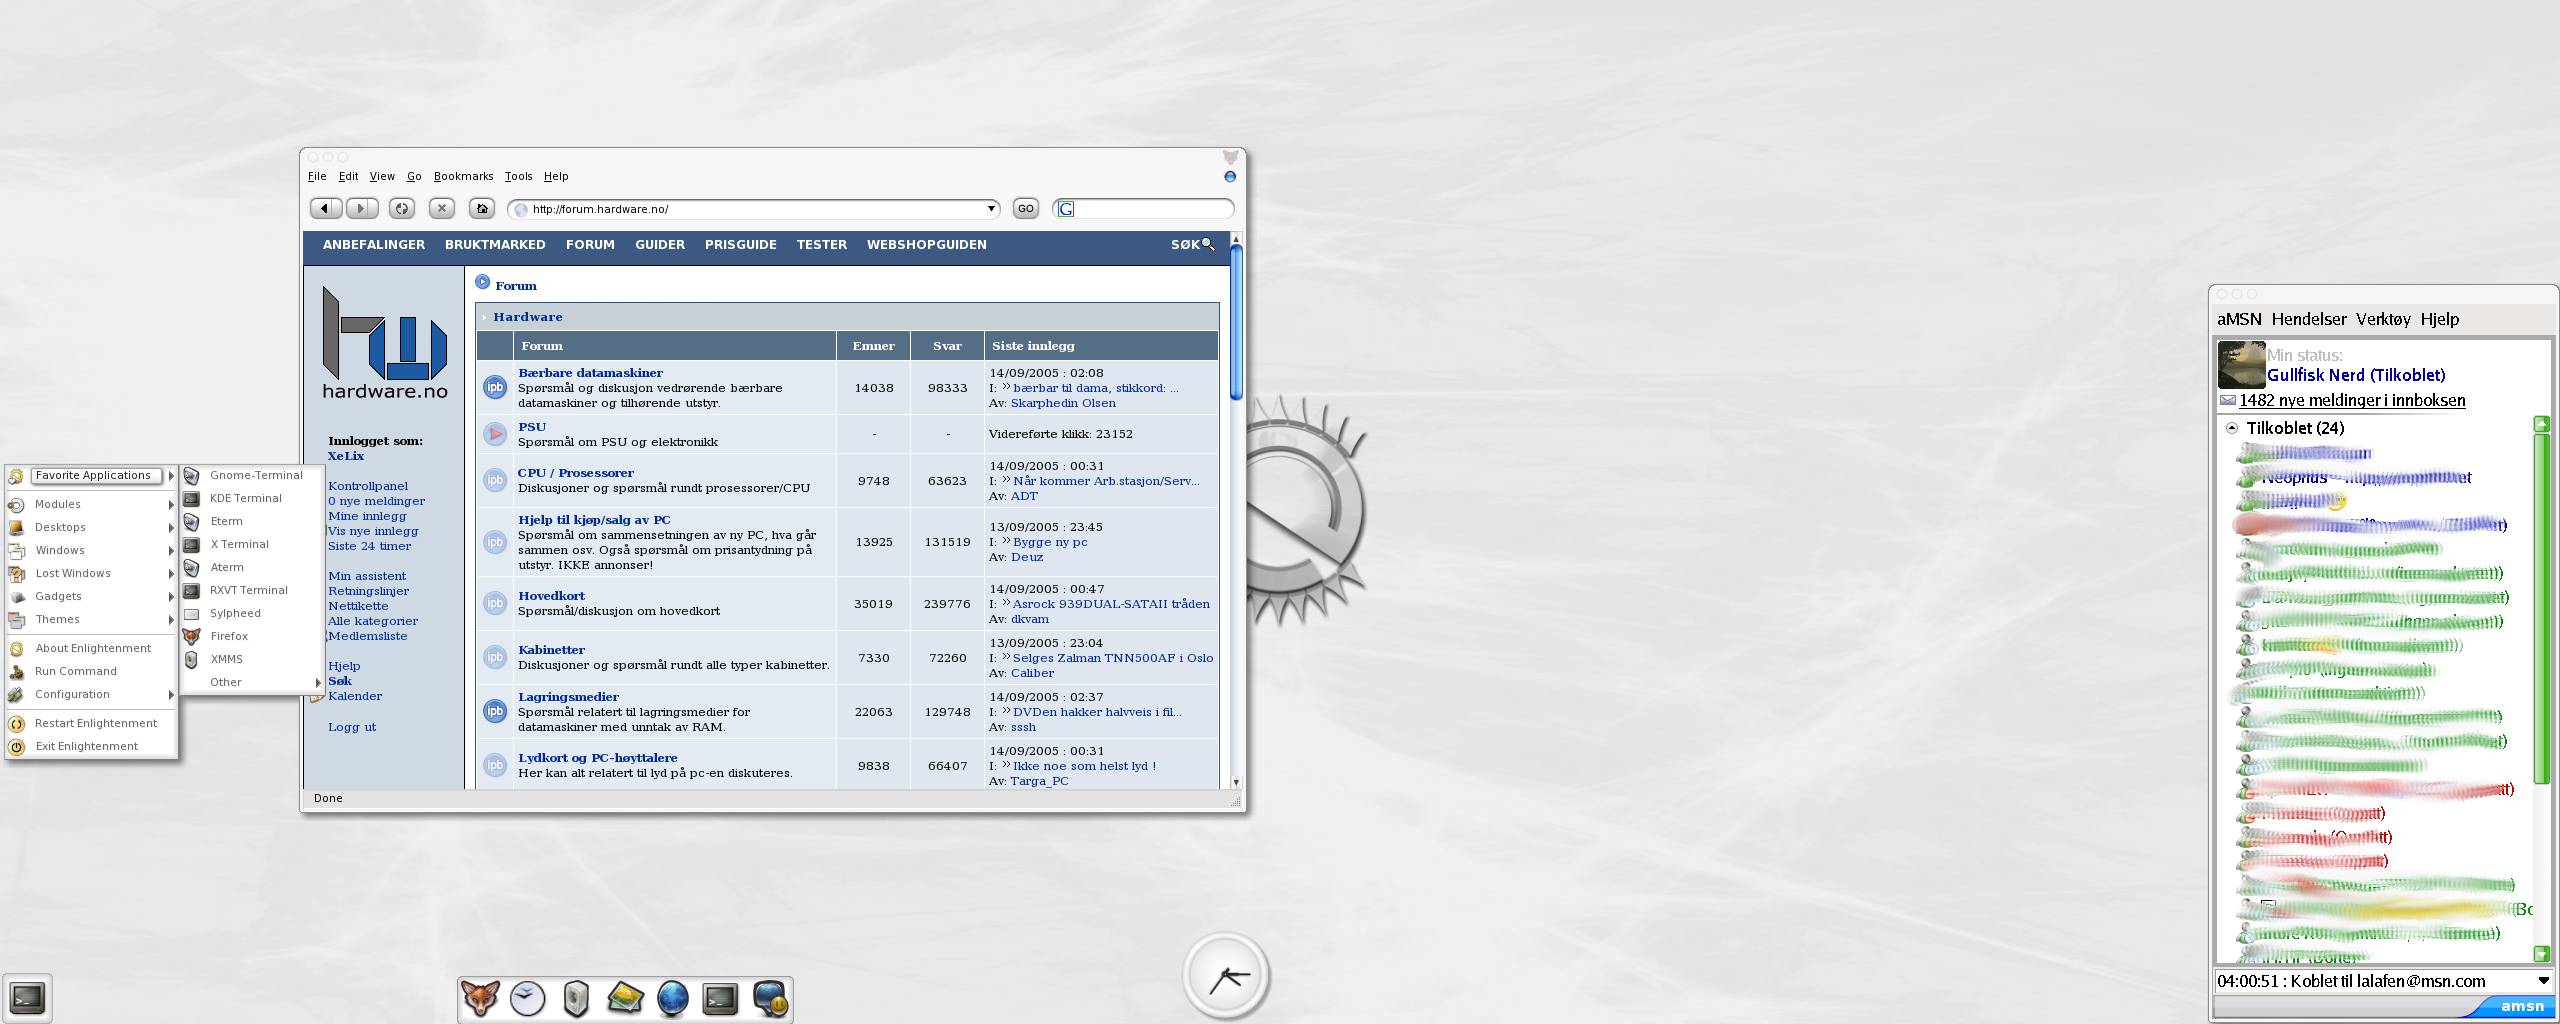Image resolution: width=2560 pixels, height=1024 pixels.
Task: Click the terminal icon in bottom-left corner
Action: click(x=27, y=997)
